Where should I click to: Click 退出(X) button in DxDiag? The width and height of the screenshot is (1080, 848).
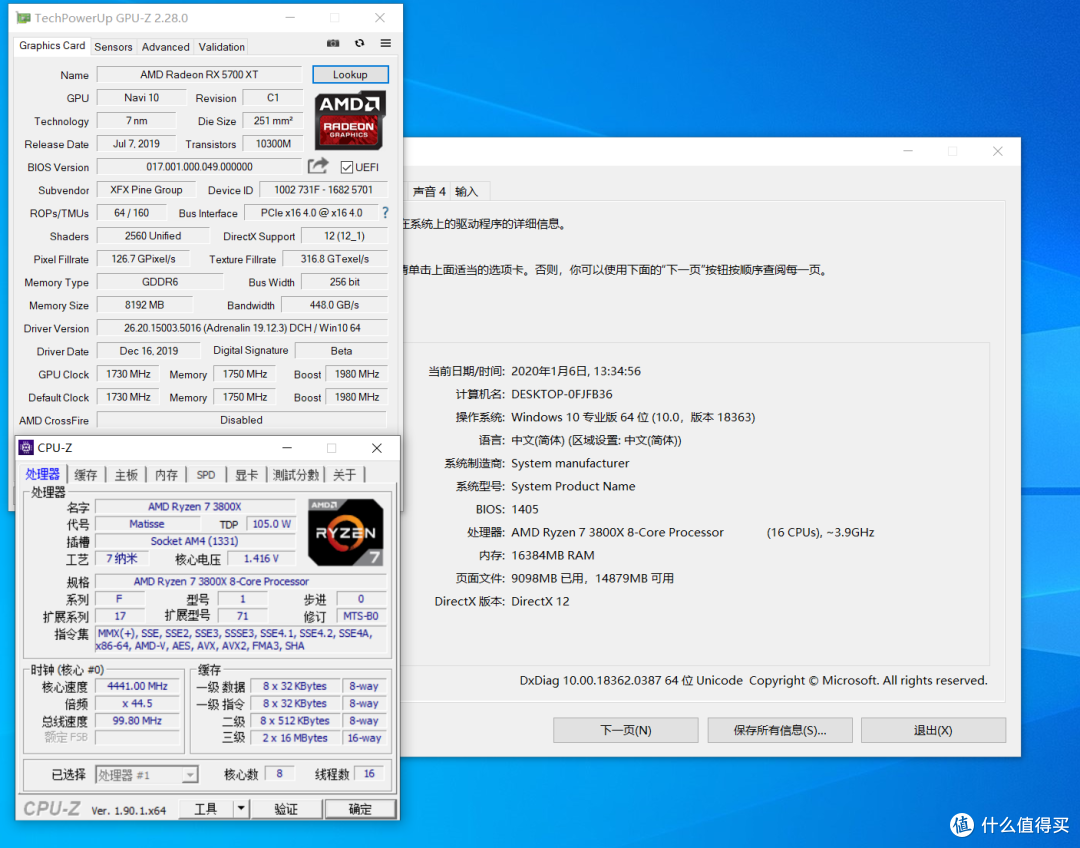(933, 730)
